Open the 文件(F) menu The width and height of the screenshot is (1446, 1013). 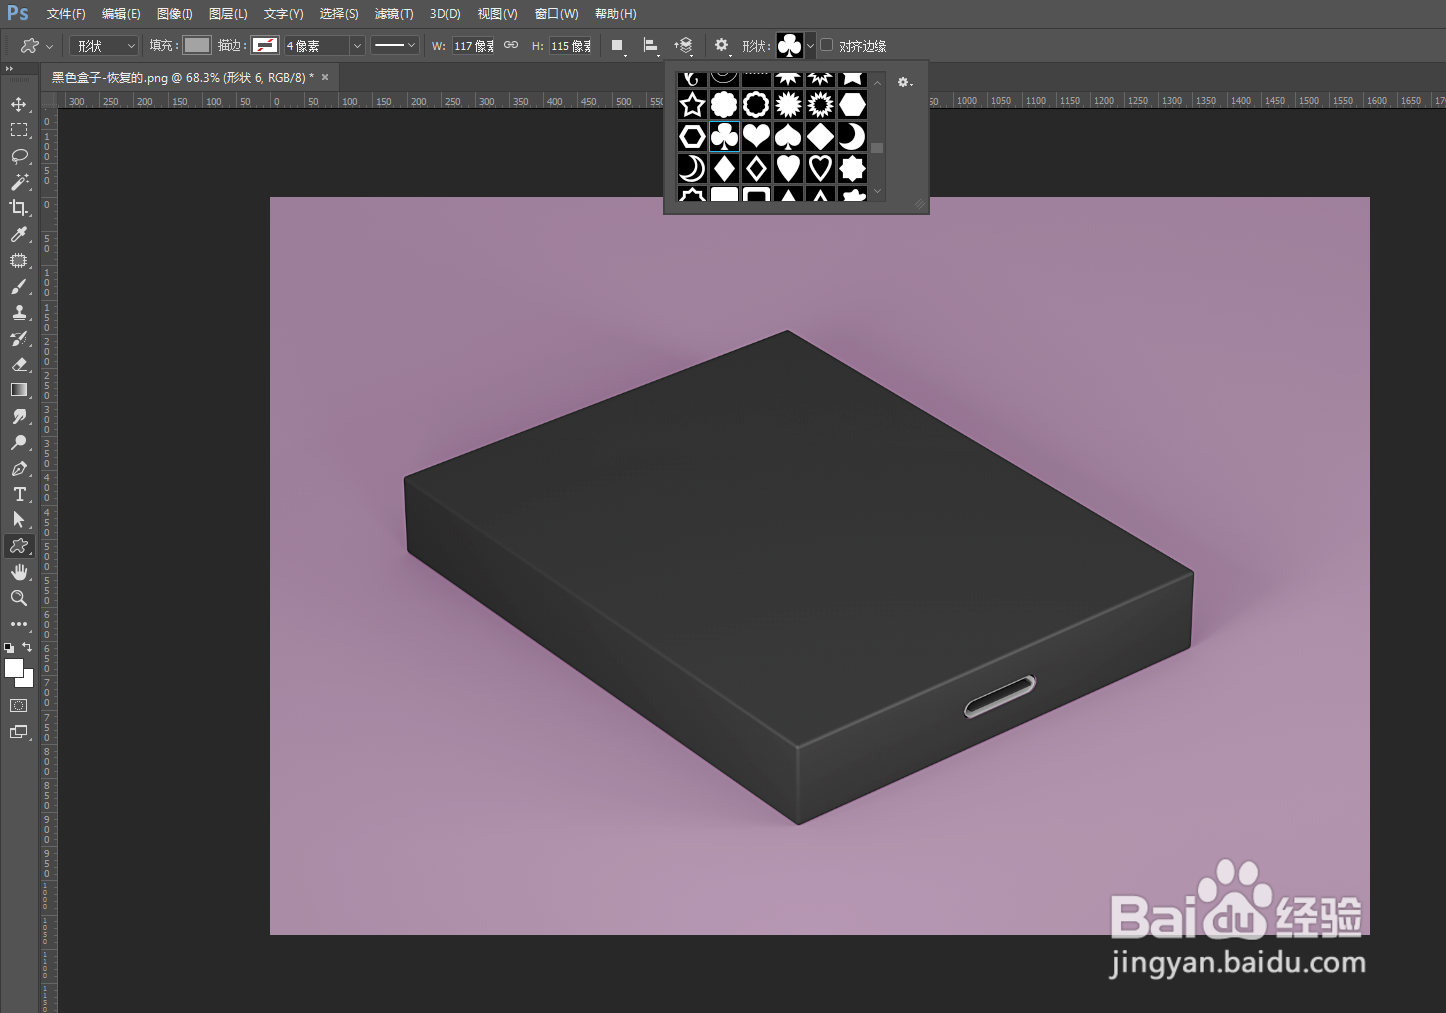coord(66,14)
